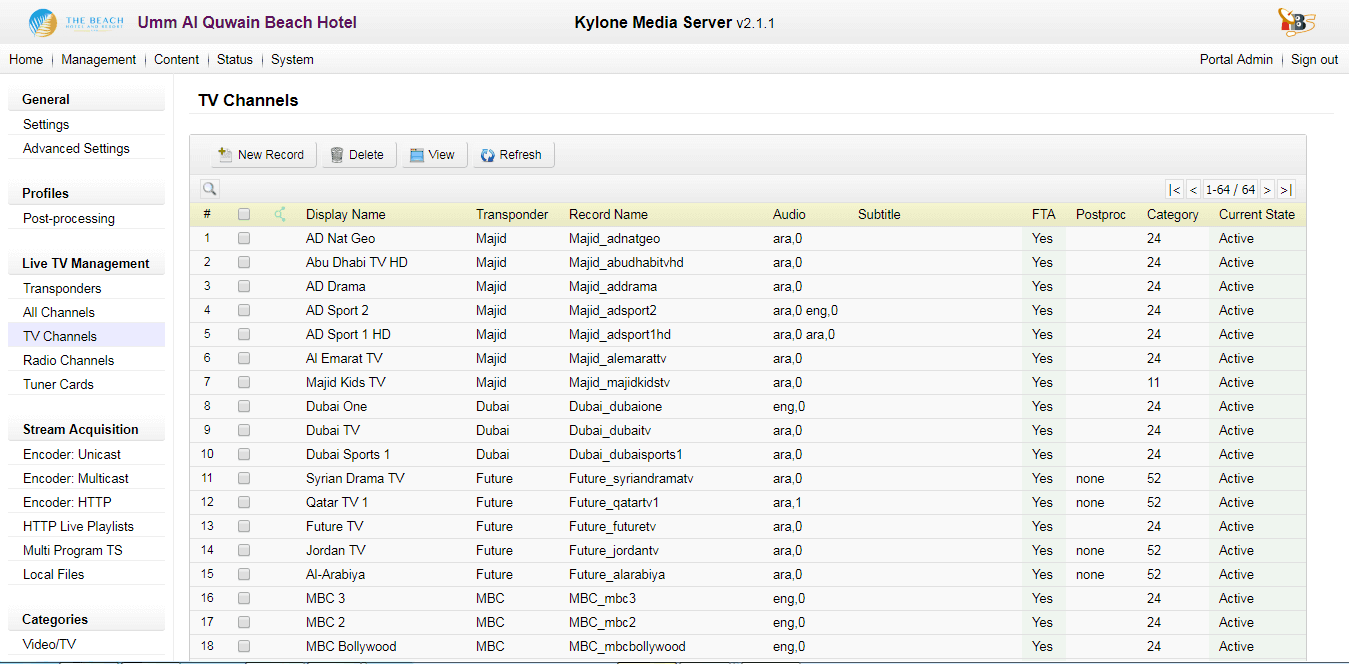Image resolution: width=1349 pixels, height=664 pixels.
Task: Click the Delete button in the toolbar
Action: [x=357, y=155]
